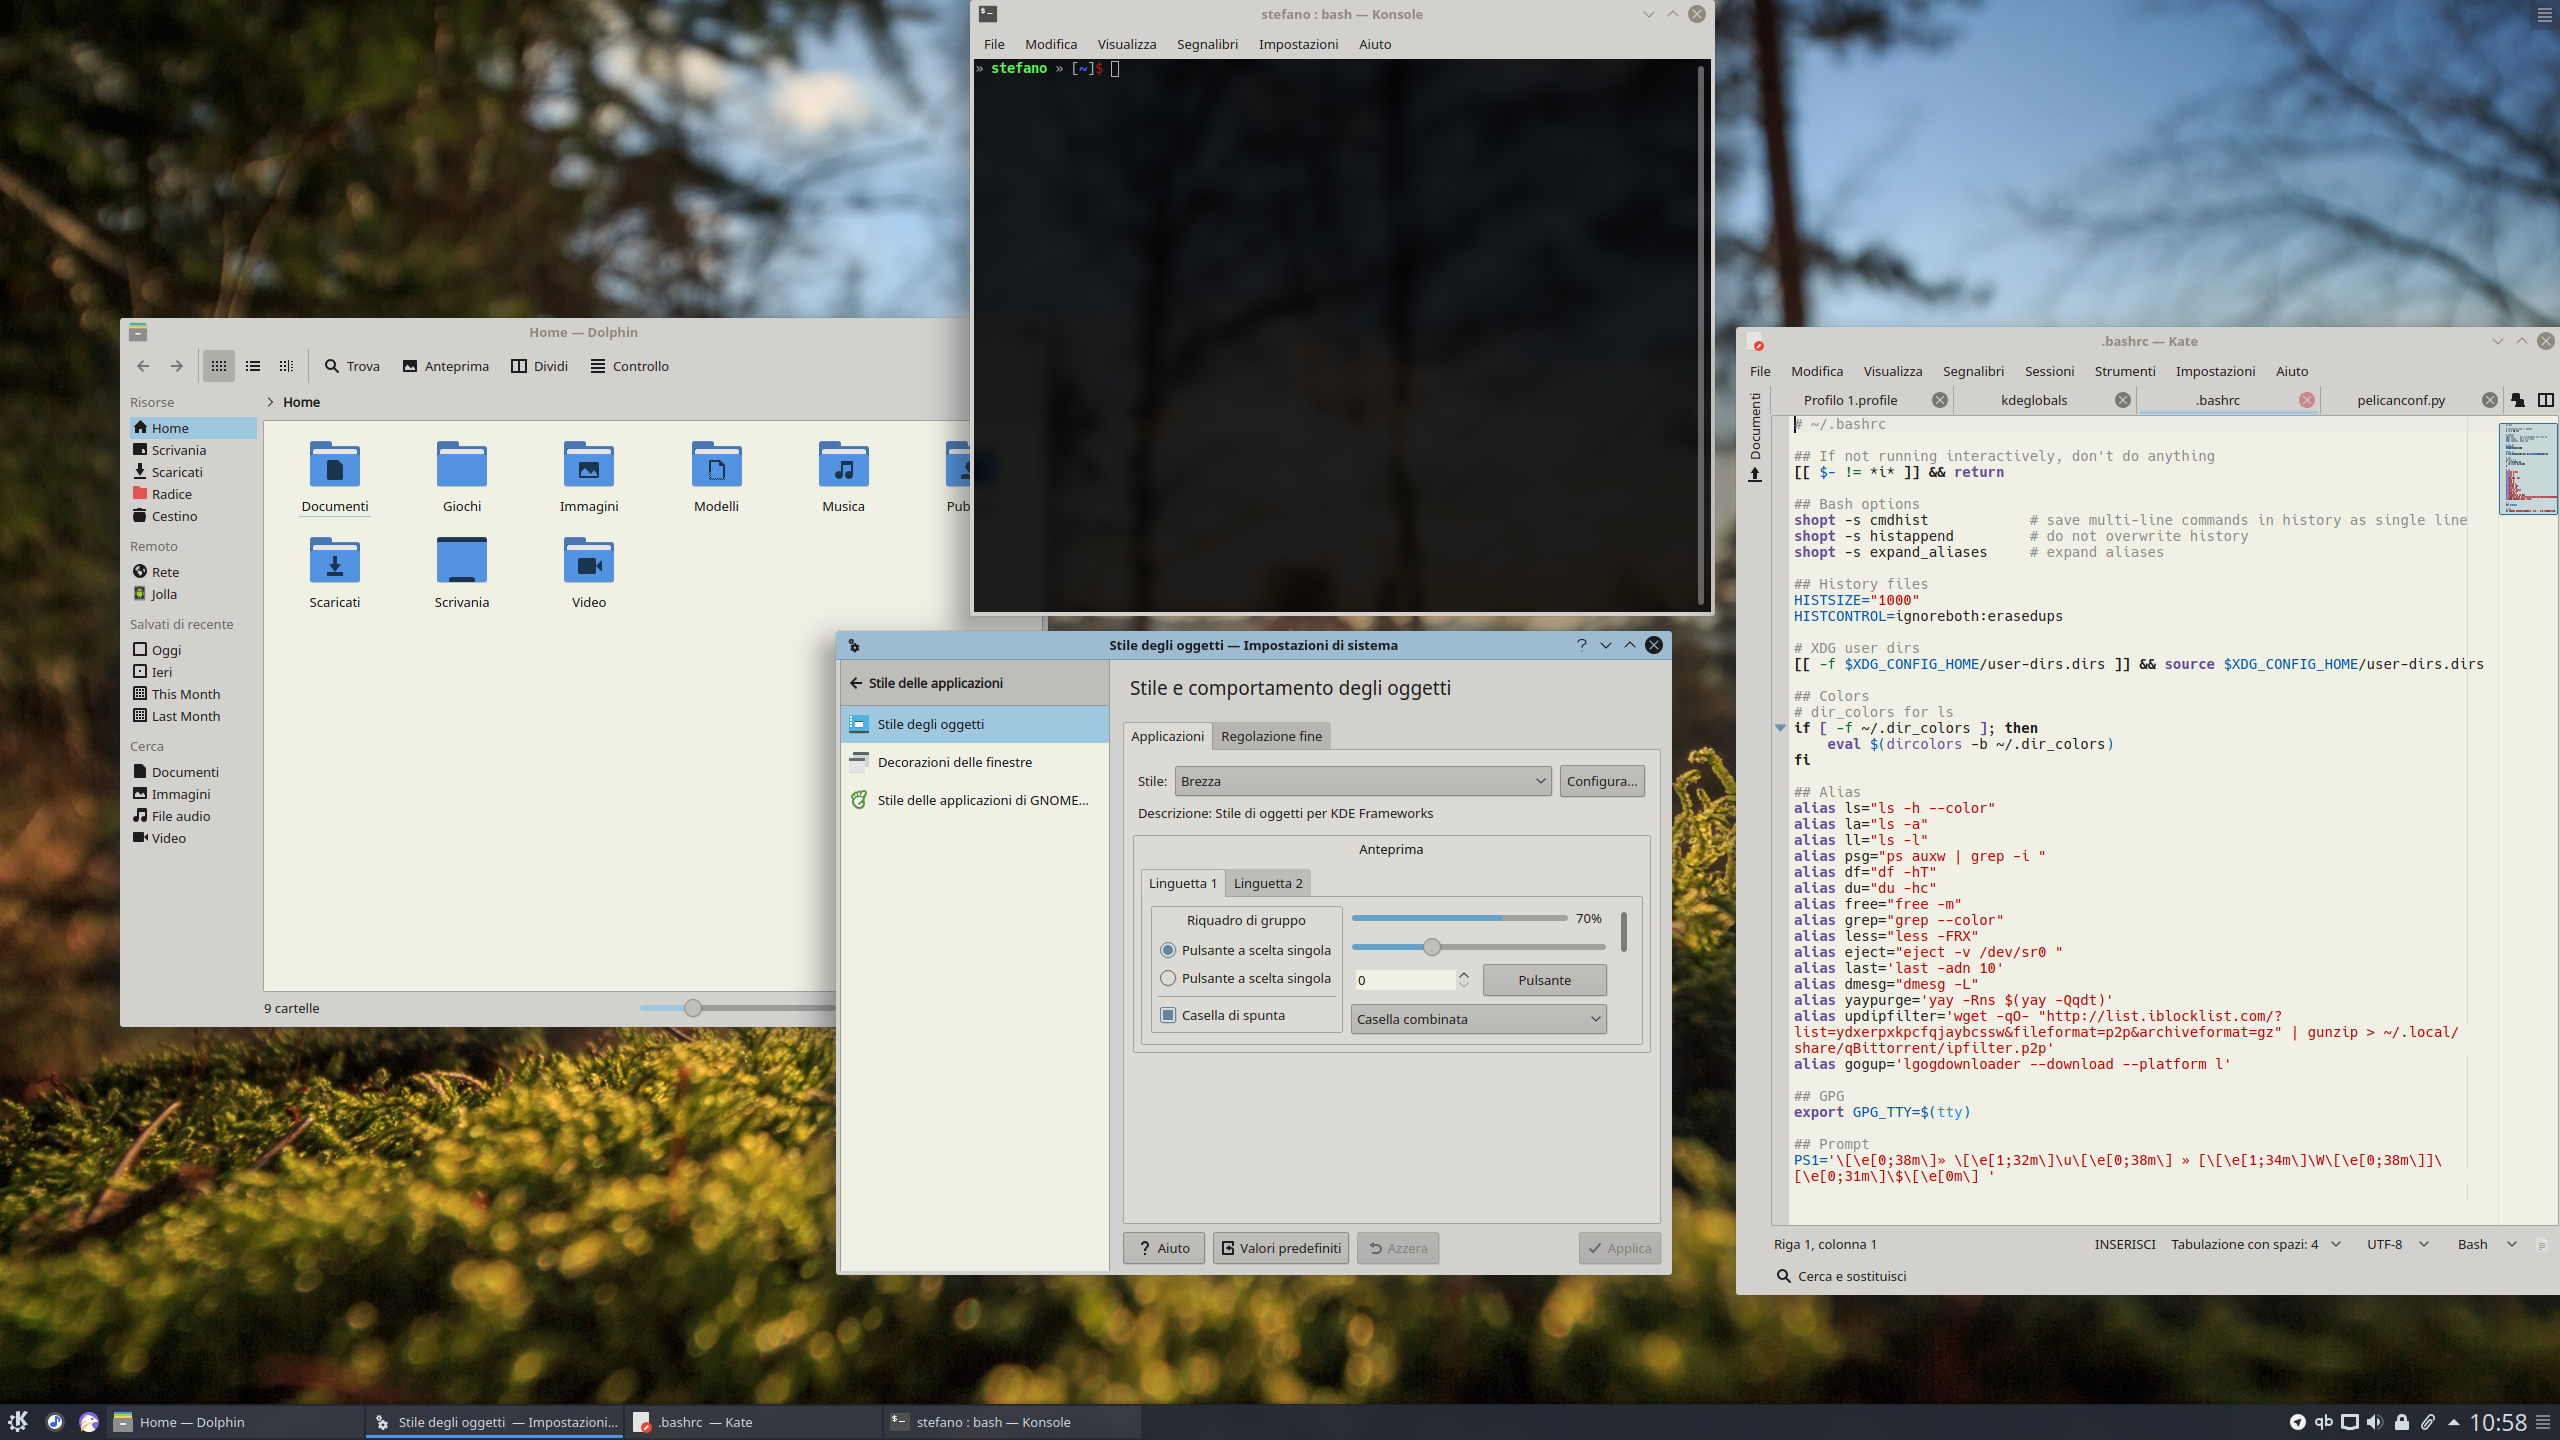Close the Profilo 1.profile tab in Kate
The image size is (2560, 1440).
tap(1940, 400)
